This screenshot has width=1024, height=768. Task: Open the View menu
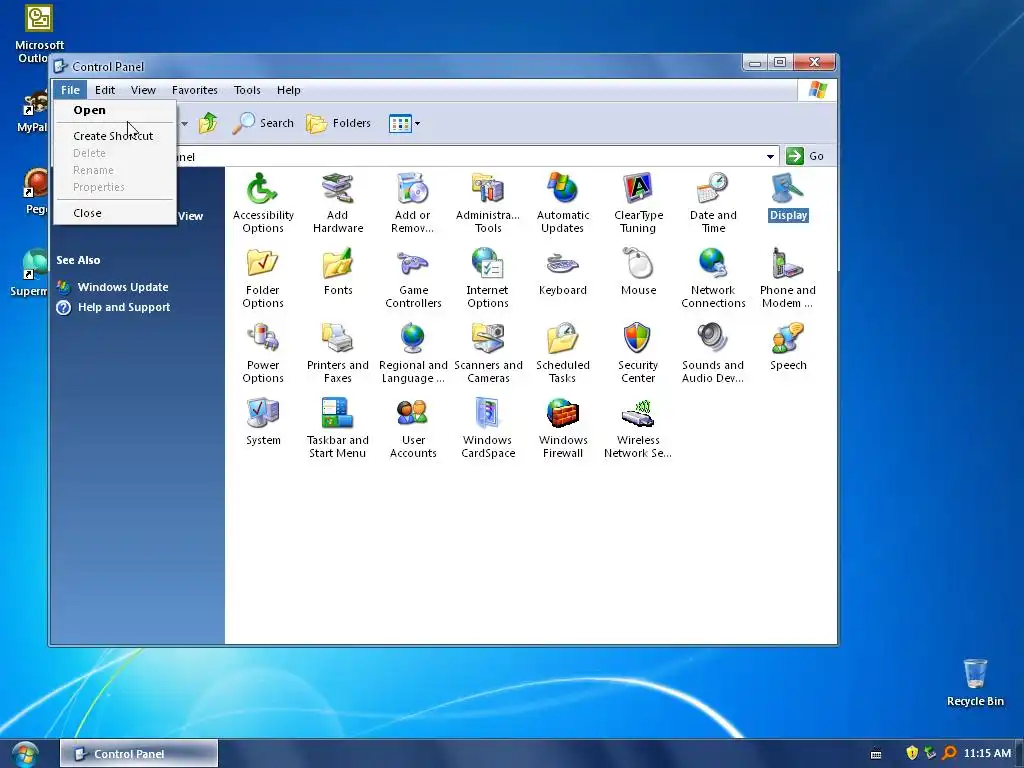pyautogui.click(x=143, y=90)
